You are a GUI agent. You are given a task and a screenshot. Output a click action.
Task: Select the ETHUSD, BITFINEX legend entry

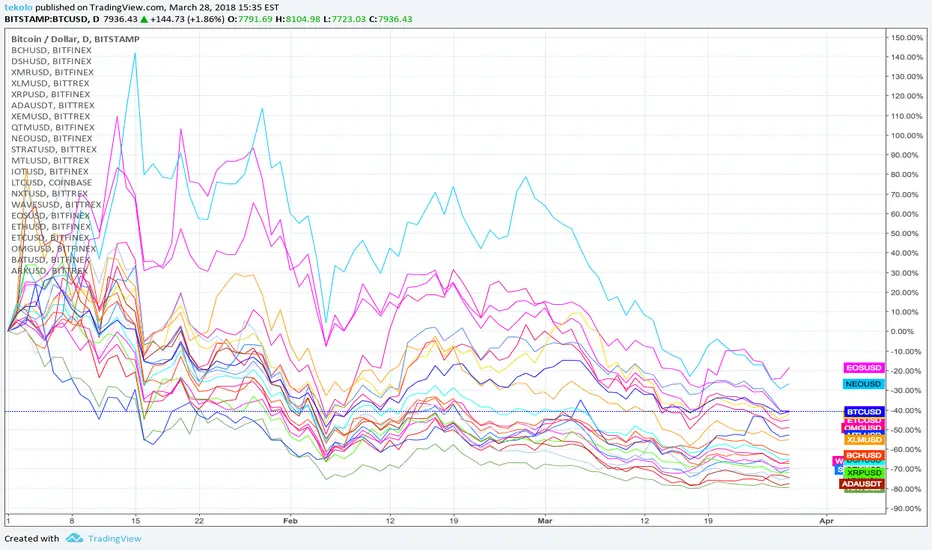tap(51, 227)
